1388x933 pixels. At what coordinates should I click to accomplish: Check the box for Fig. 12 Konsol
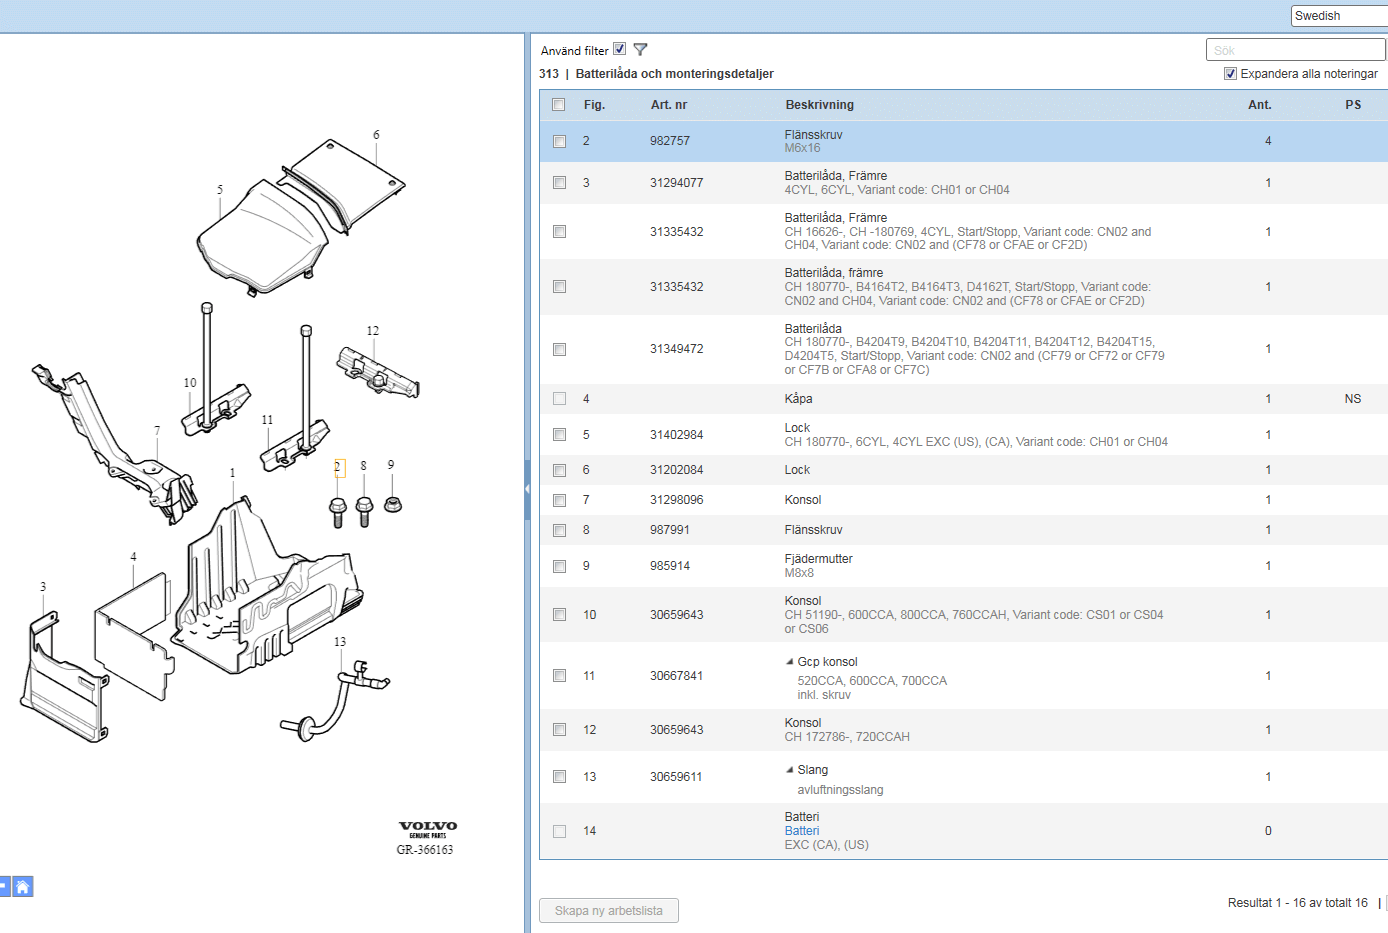[559, 730]
